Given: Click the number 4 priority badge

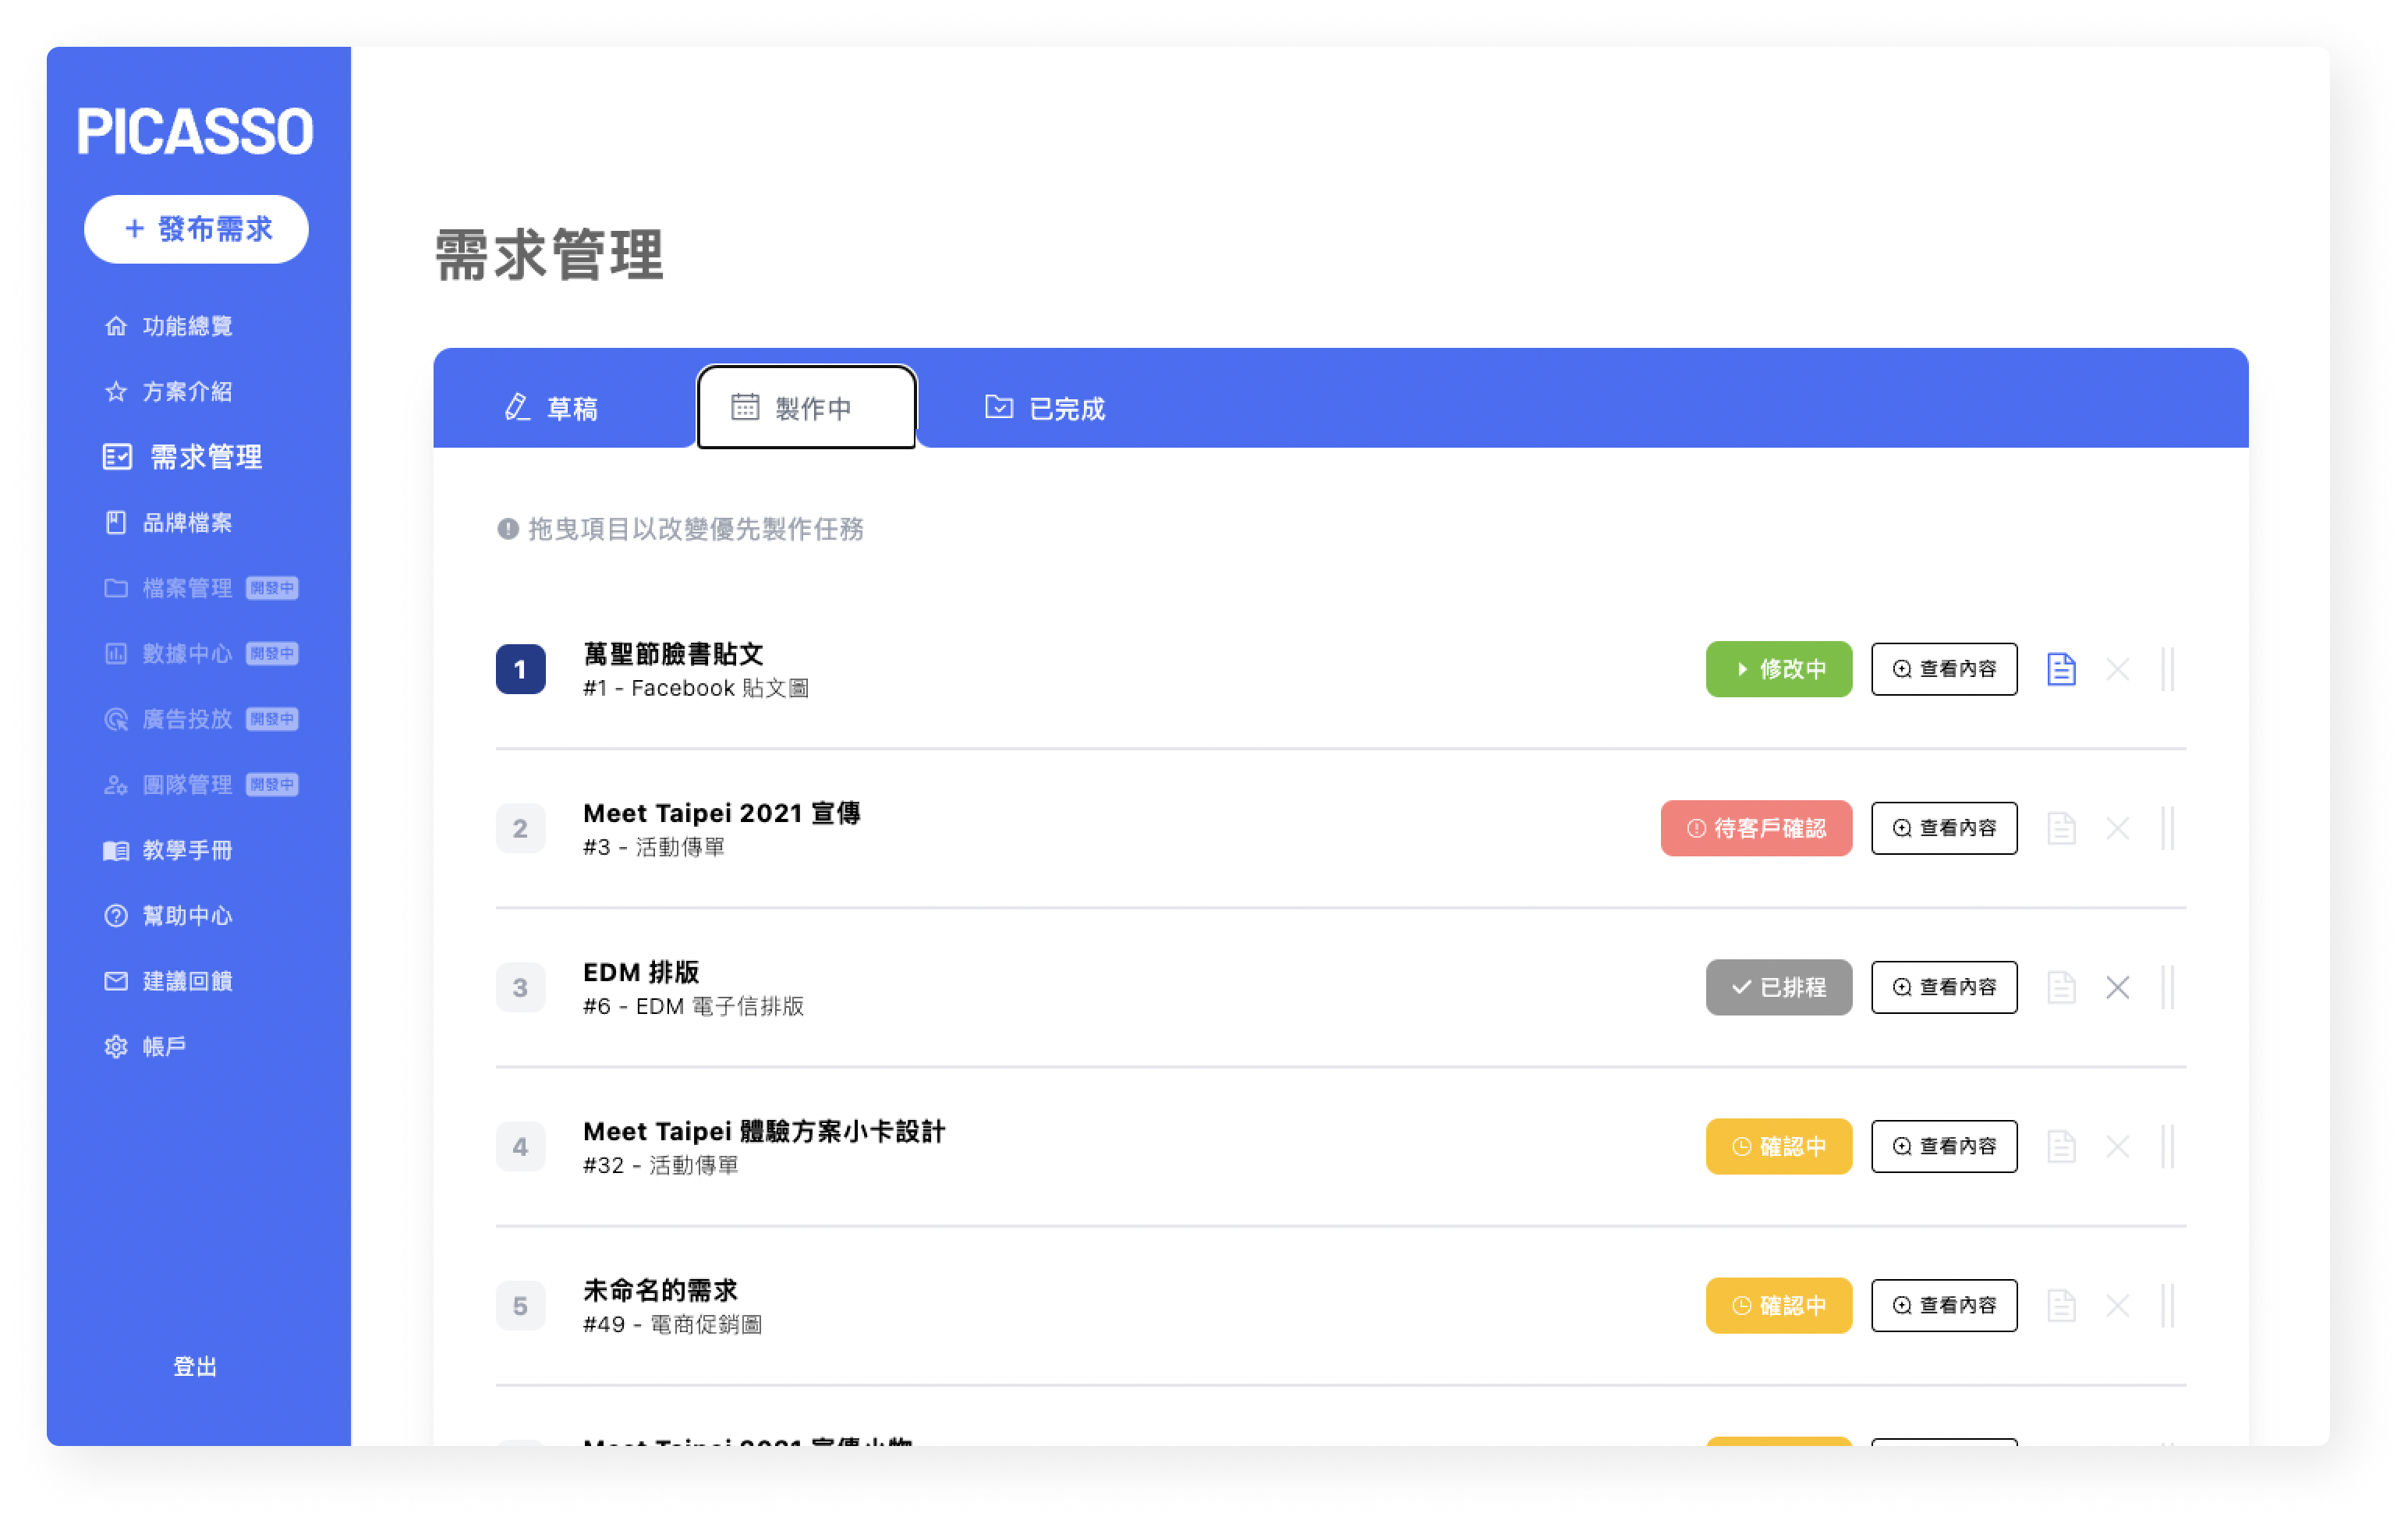Looking at the screenshot, I should (520, 1146).
